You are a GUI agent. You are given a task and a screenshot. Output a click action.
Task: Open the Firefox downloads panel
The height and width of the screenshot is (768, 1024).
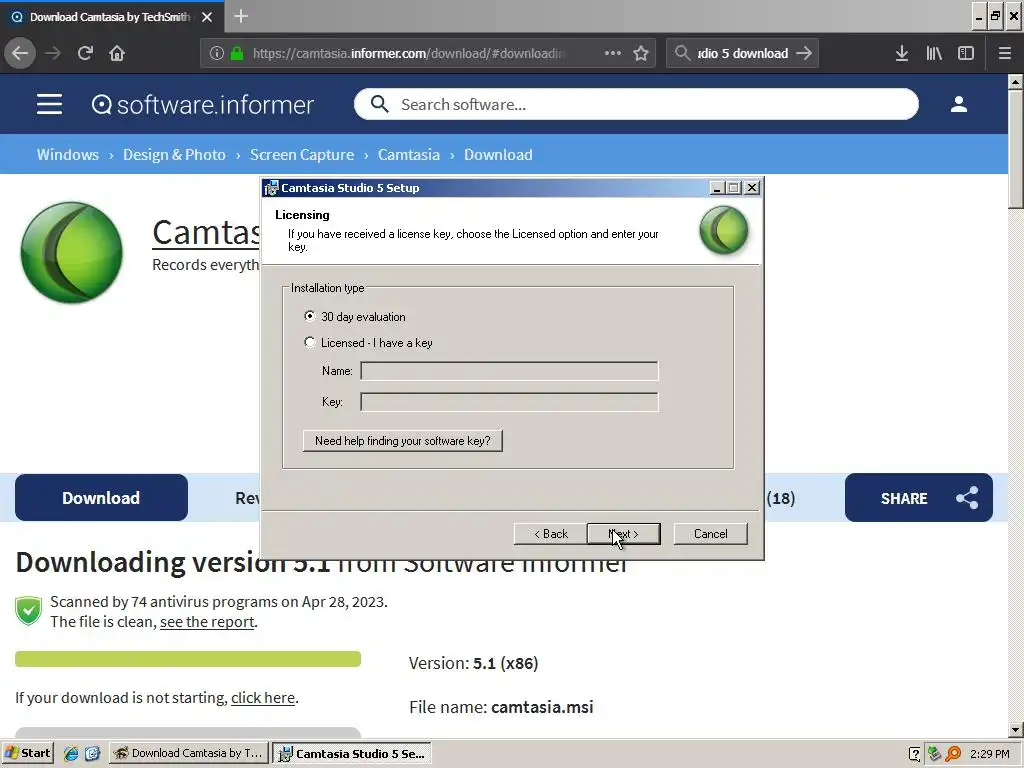[x=902, y=54]
